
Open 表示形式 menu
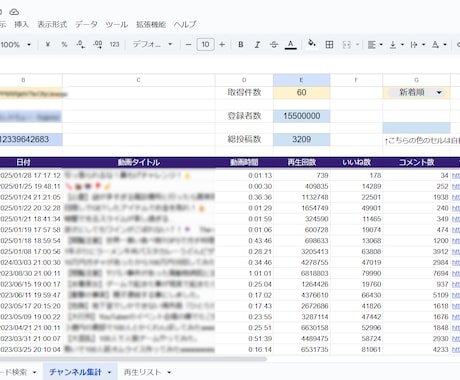click(52, 24)
